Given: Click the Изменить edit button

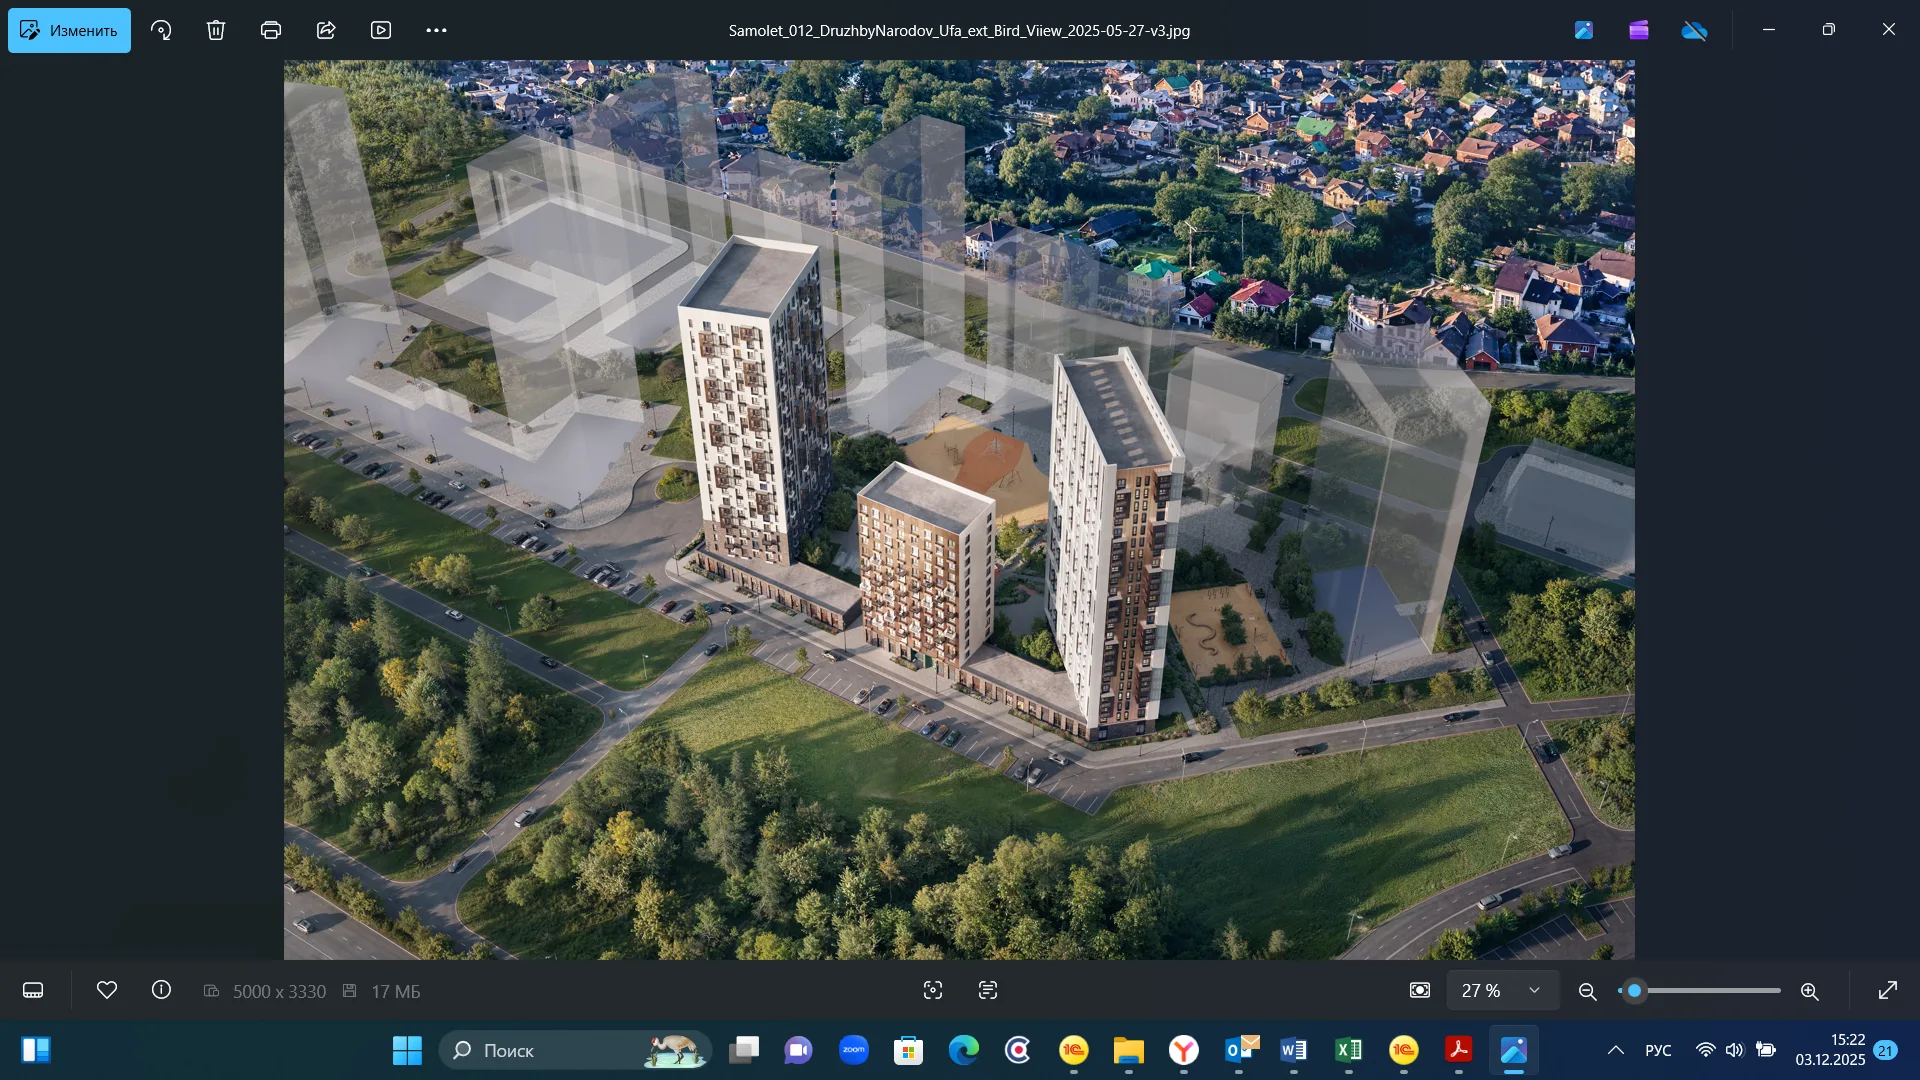Looking at the screenshot, I should (69, 30).
